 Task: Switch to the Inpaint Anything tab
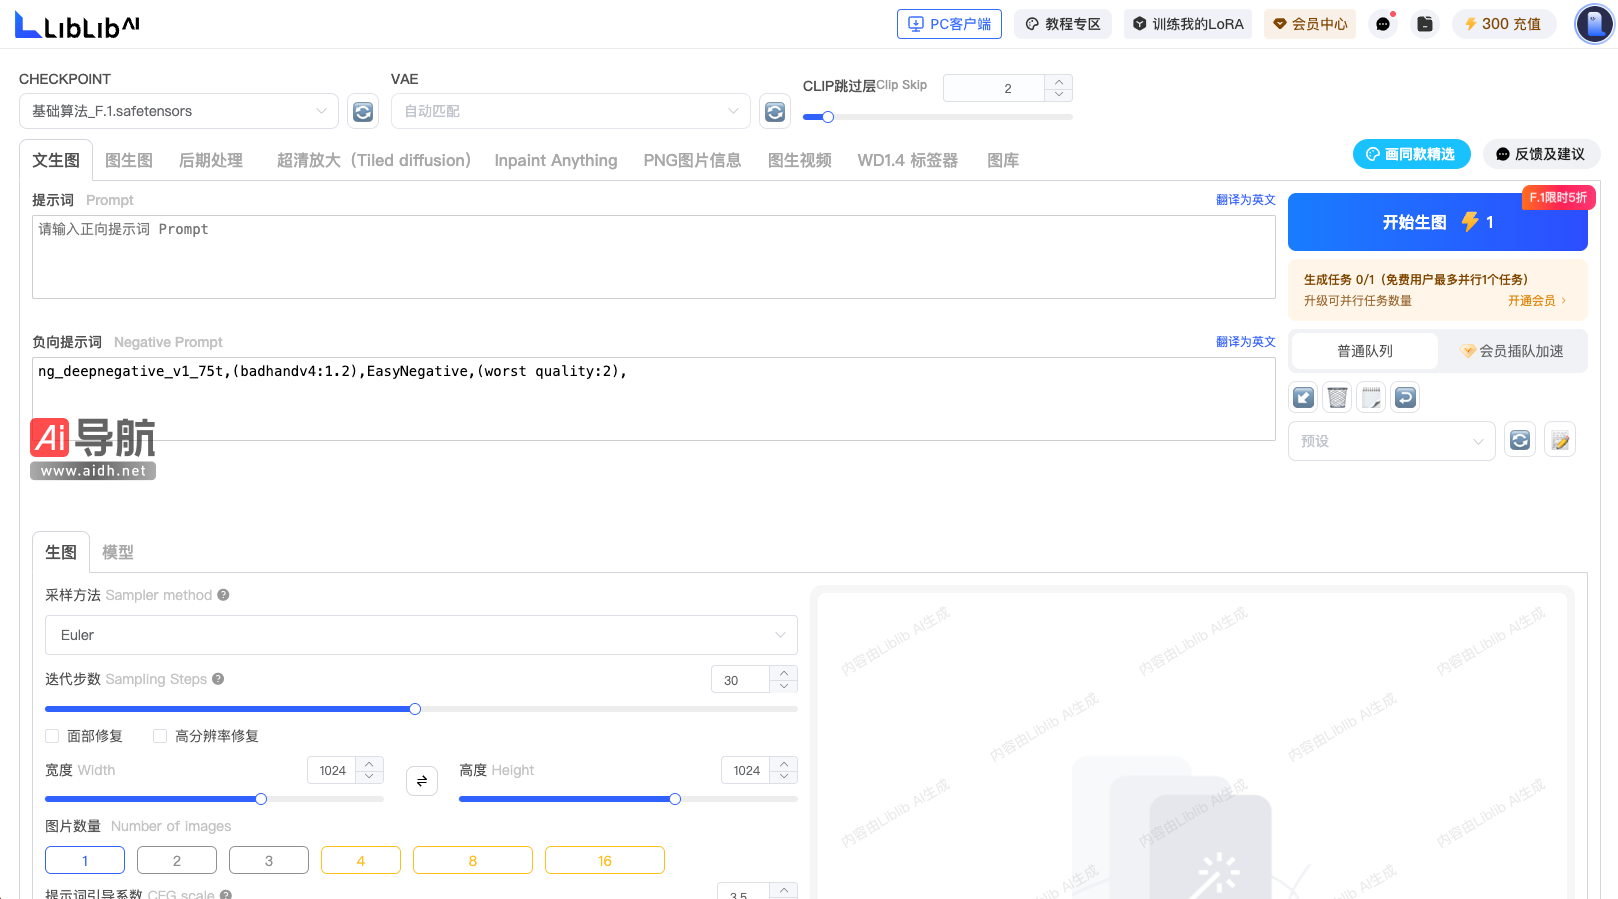(556, 160)
